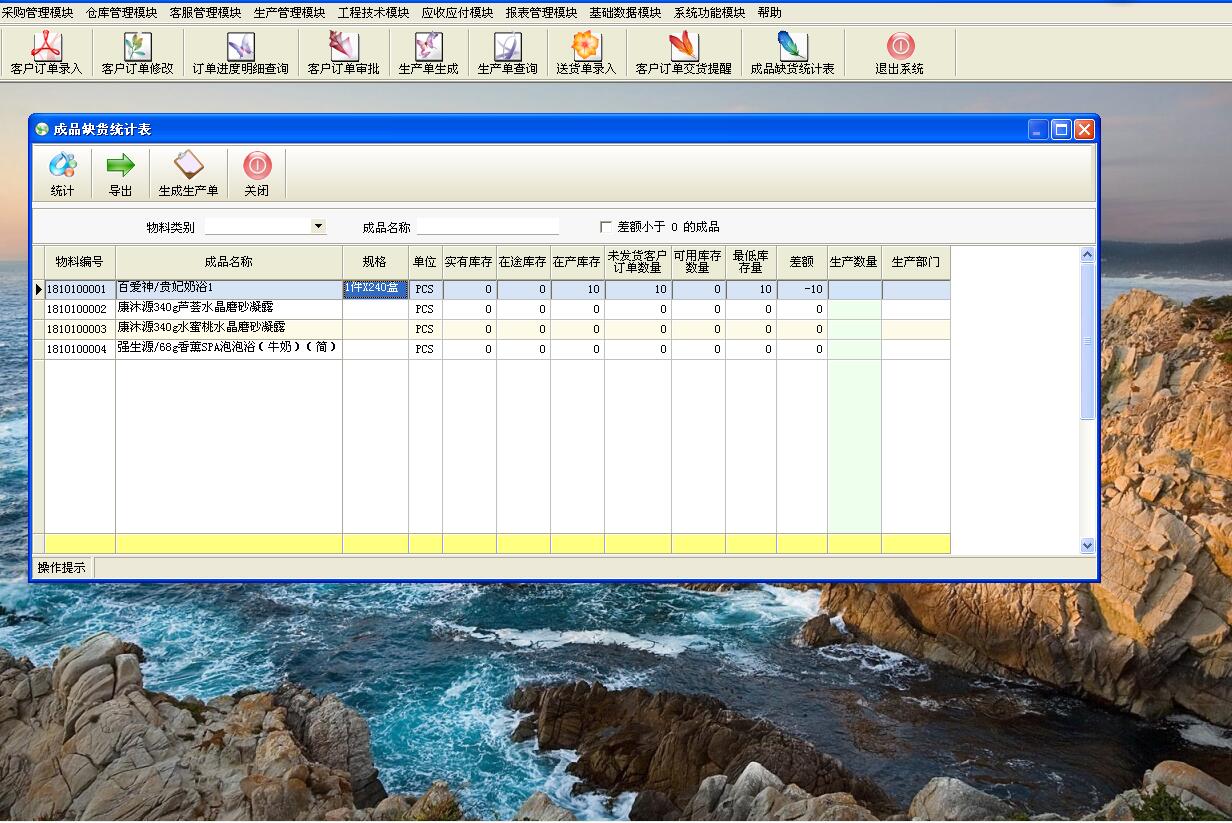Click the 成品名称 search input field
Screen dimensions: 1232x823
coord(488,227)
